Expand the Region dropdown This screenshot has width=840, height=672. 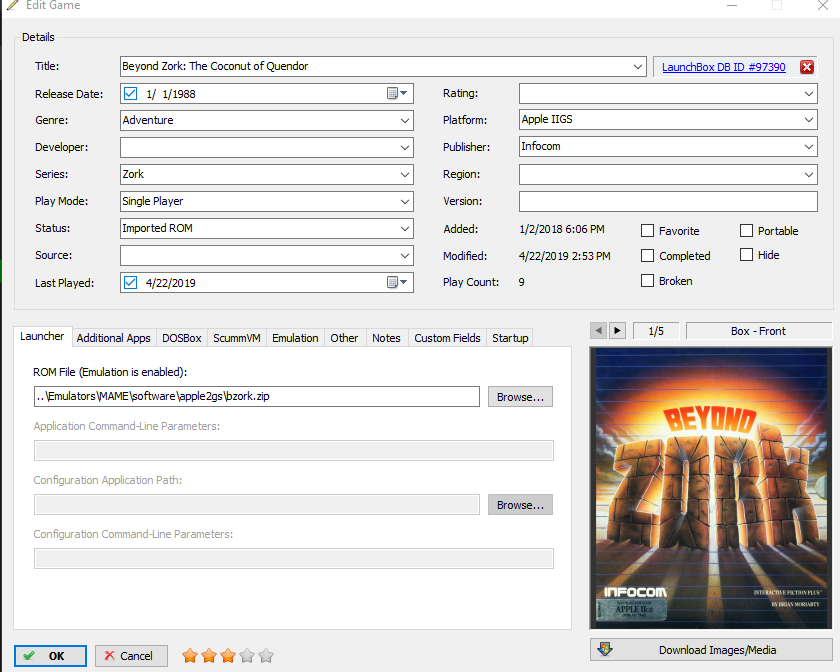(809, 174)
